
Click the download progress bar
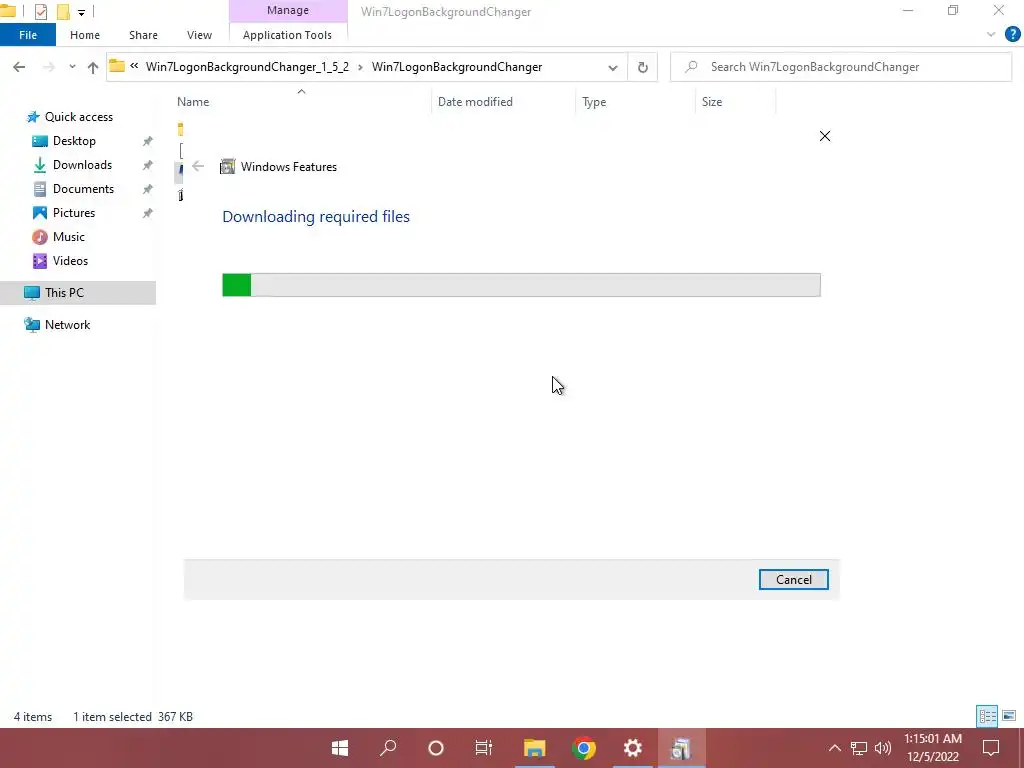click(521, 285)
